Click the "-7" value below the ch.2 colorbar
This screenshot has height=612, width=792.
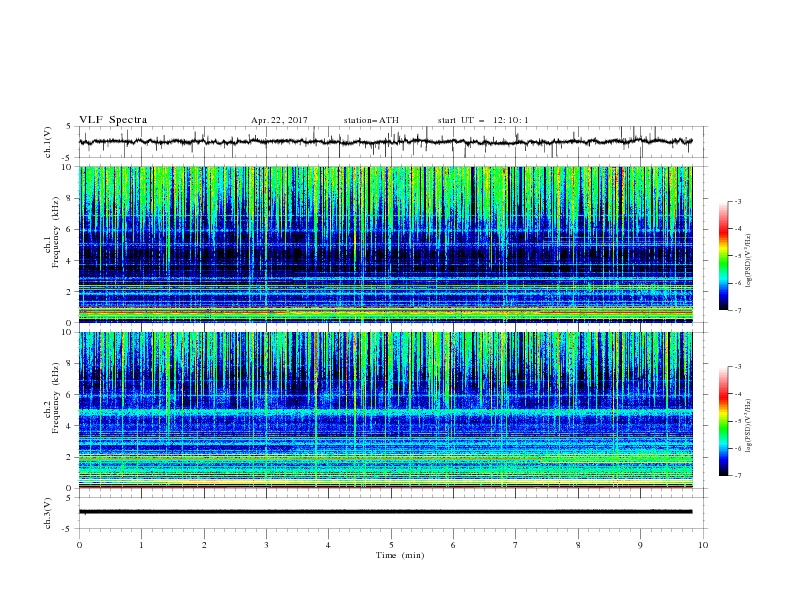737,476
